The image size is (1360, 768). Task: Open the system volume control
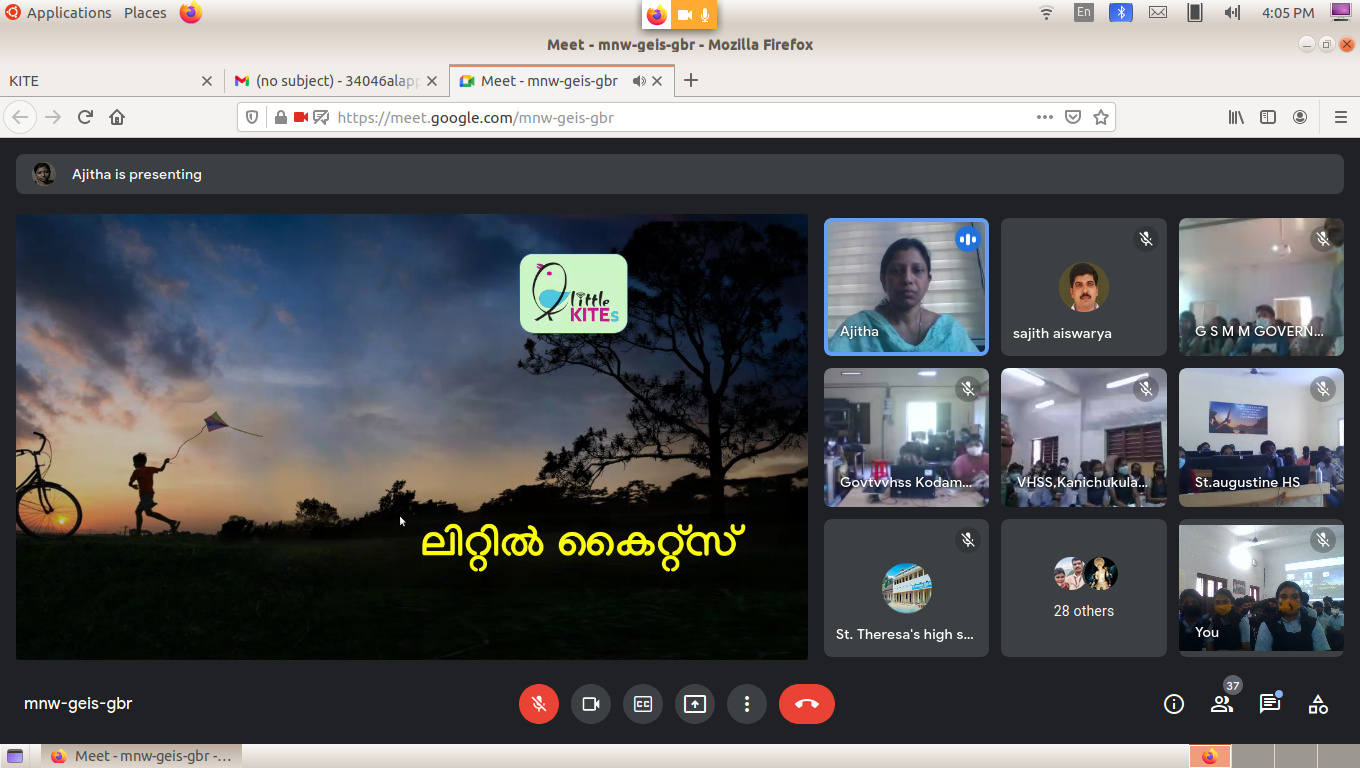click(1232, 13)
